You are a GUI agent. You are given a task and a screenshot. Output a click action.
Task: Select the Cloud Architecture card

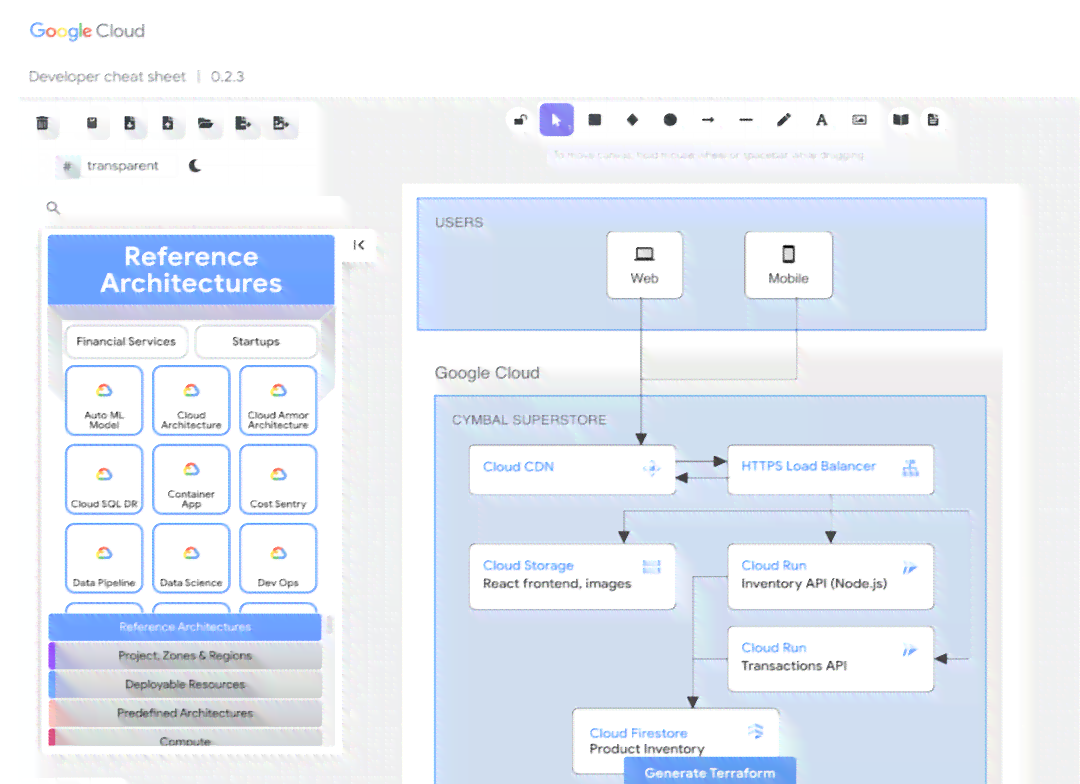pos(191,400)
